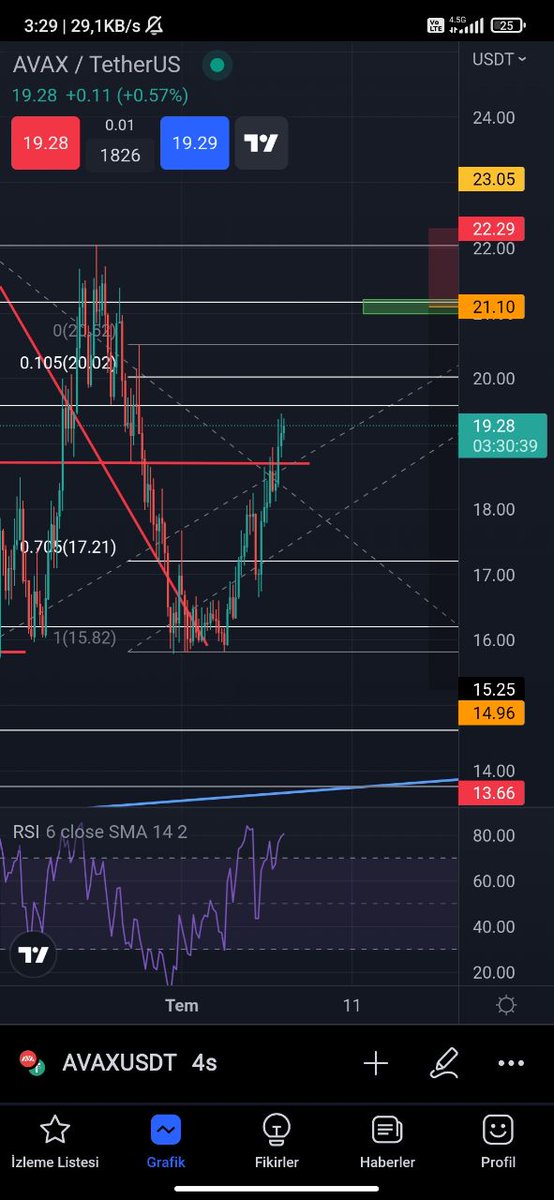Open the Haberler tab
The height and width of the screenshot is (1200, 554).
coord(387,1143)
